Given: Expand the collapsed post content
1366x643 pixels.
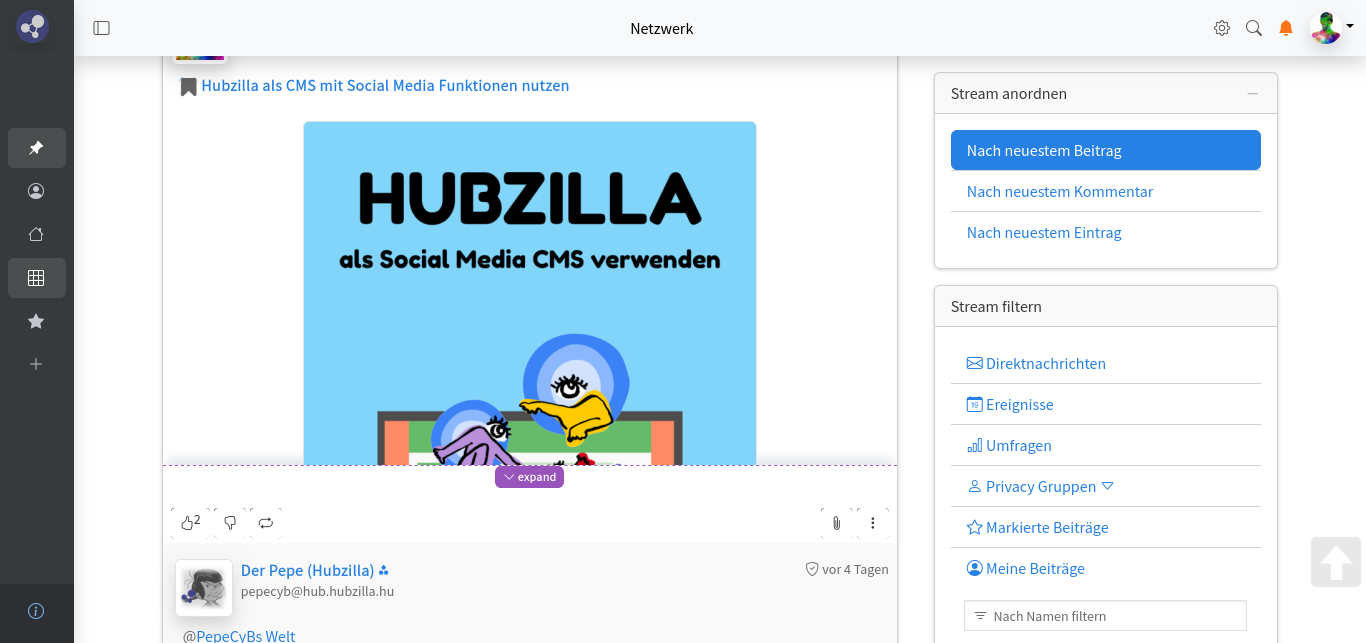Looking at the screenshot, I should tap(529, 477).
